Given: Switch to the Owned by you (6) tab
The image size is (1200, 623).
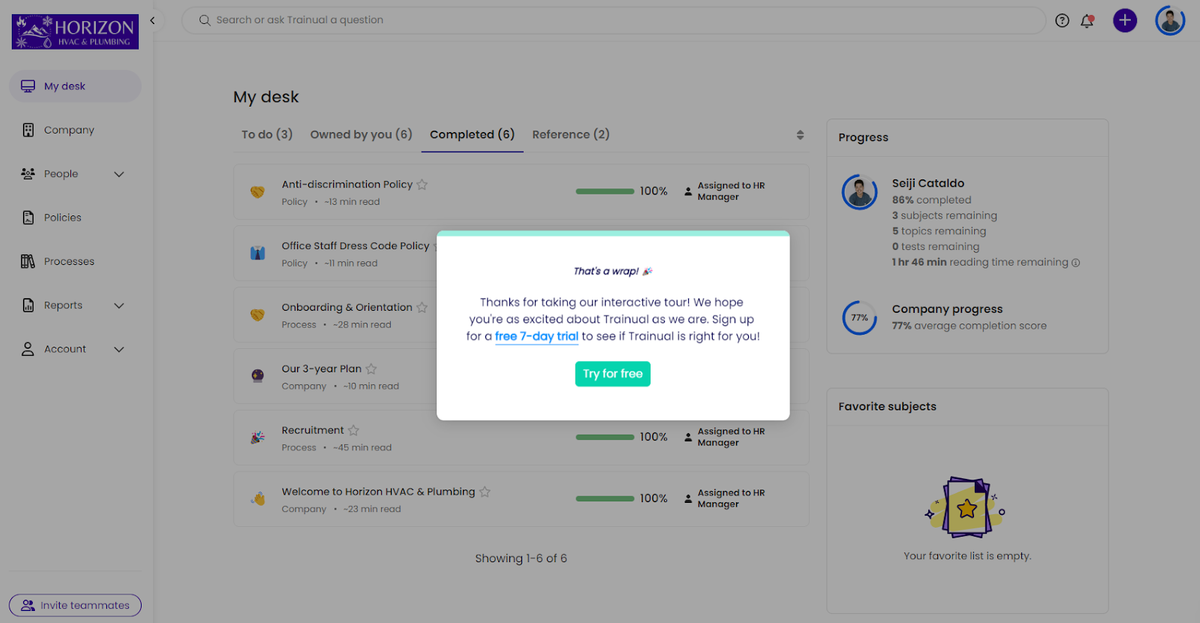Looking at the screenshot, I should [x=361, y=134].
